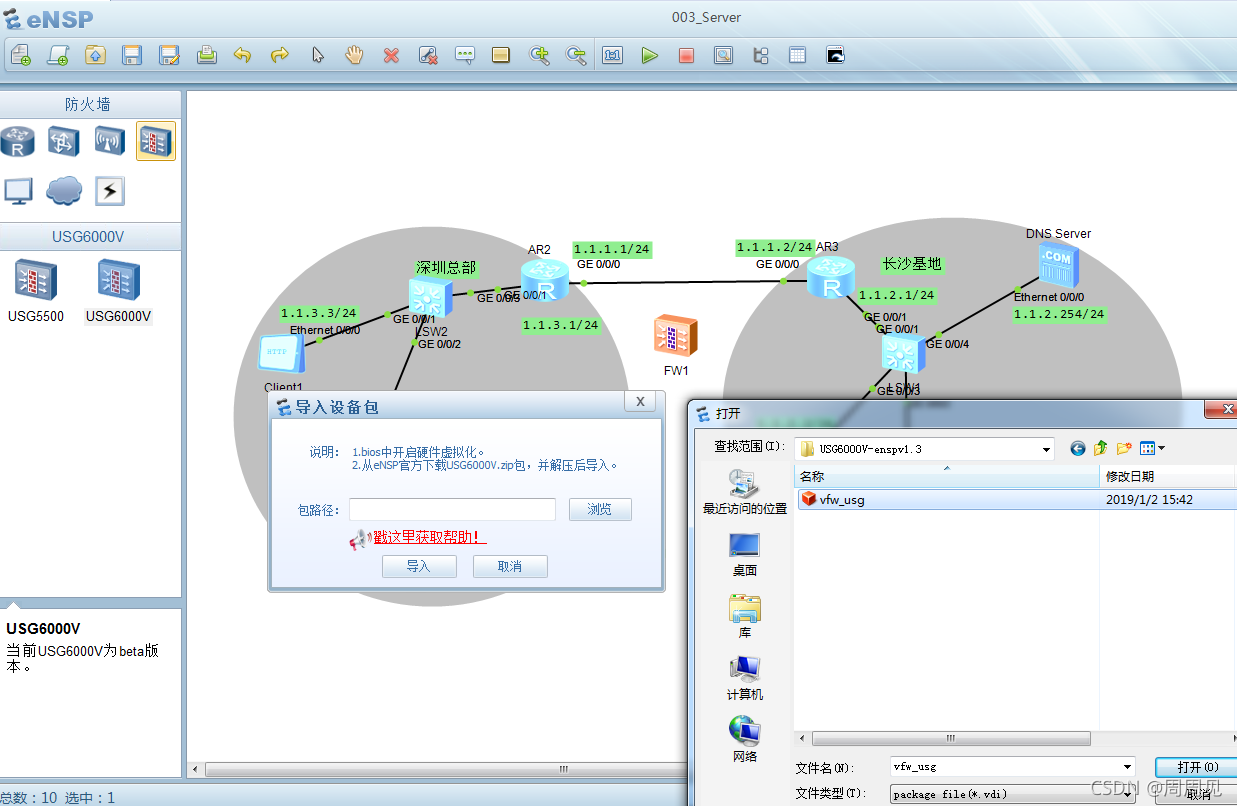The width and height of the screenshot is (1237, 806).
Task: Sort by the 名称 column header
Action: (947, 476)
